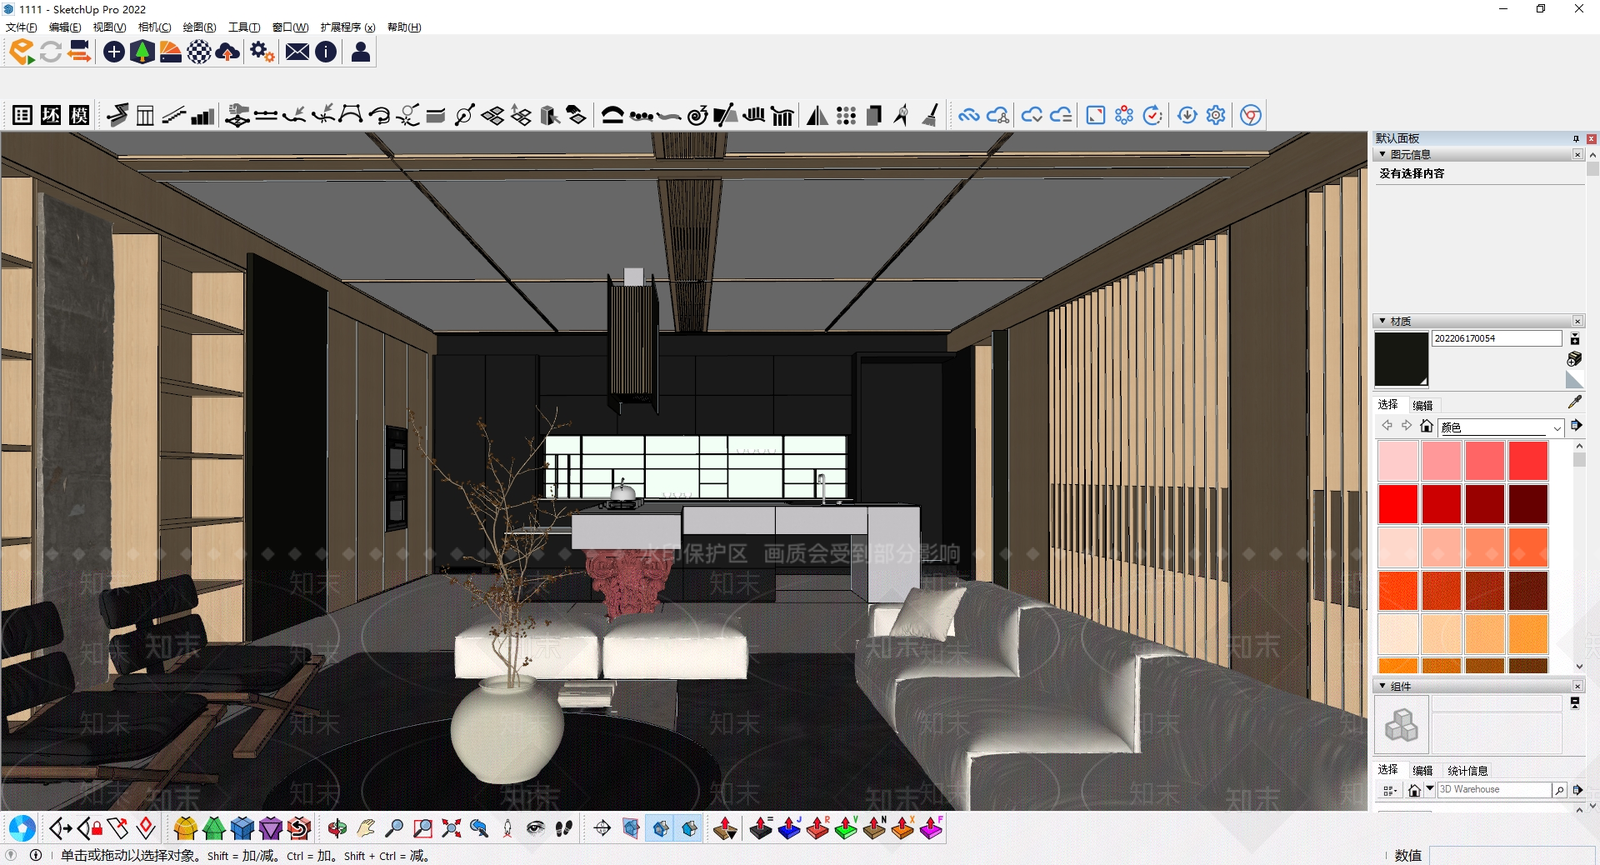Viewport: 1600px width, 865px height.
Task: Collapse the 图元信息 panel
Action: (1383, 154)
